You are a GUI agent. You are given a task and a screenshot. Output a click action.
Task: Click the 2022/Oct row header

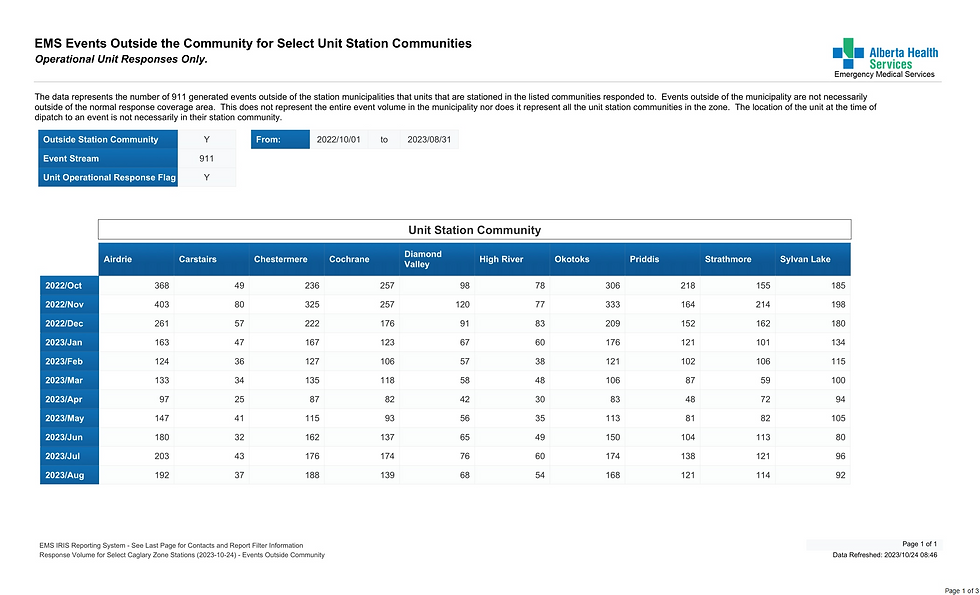click(x=69, y=285)
